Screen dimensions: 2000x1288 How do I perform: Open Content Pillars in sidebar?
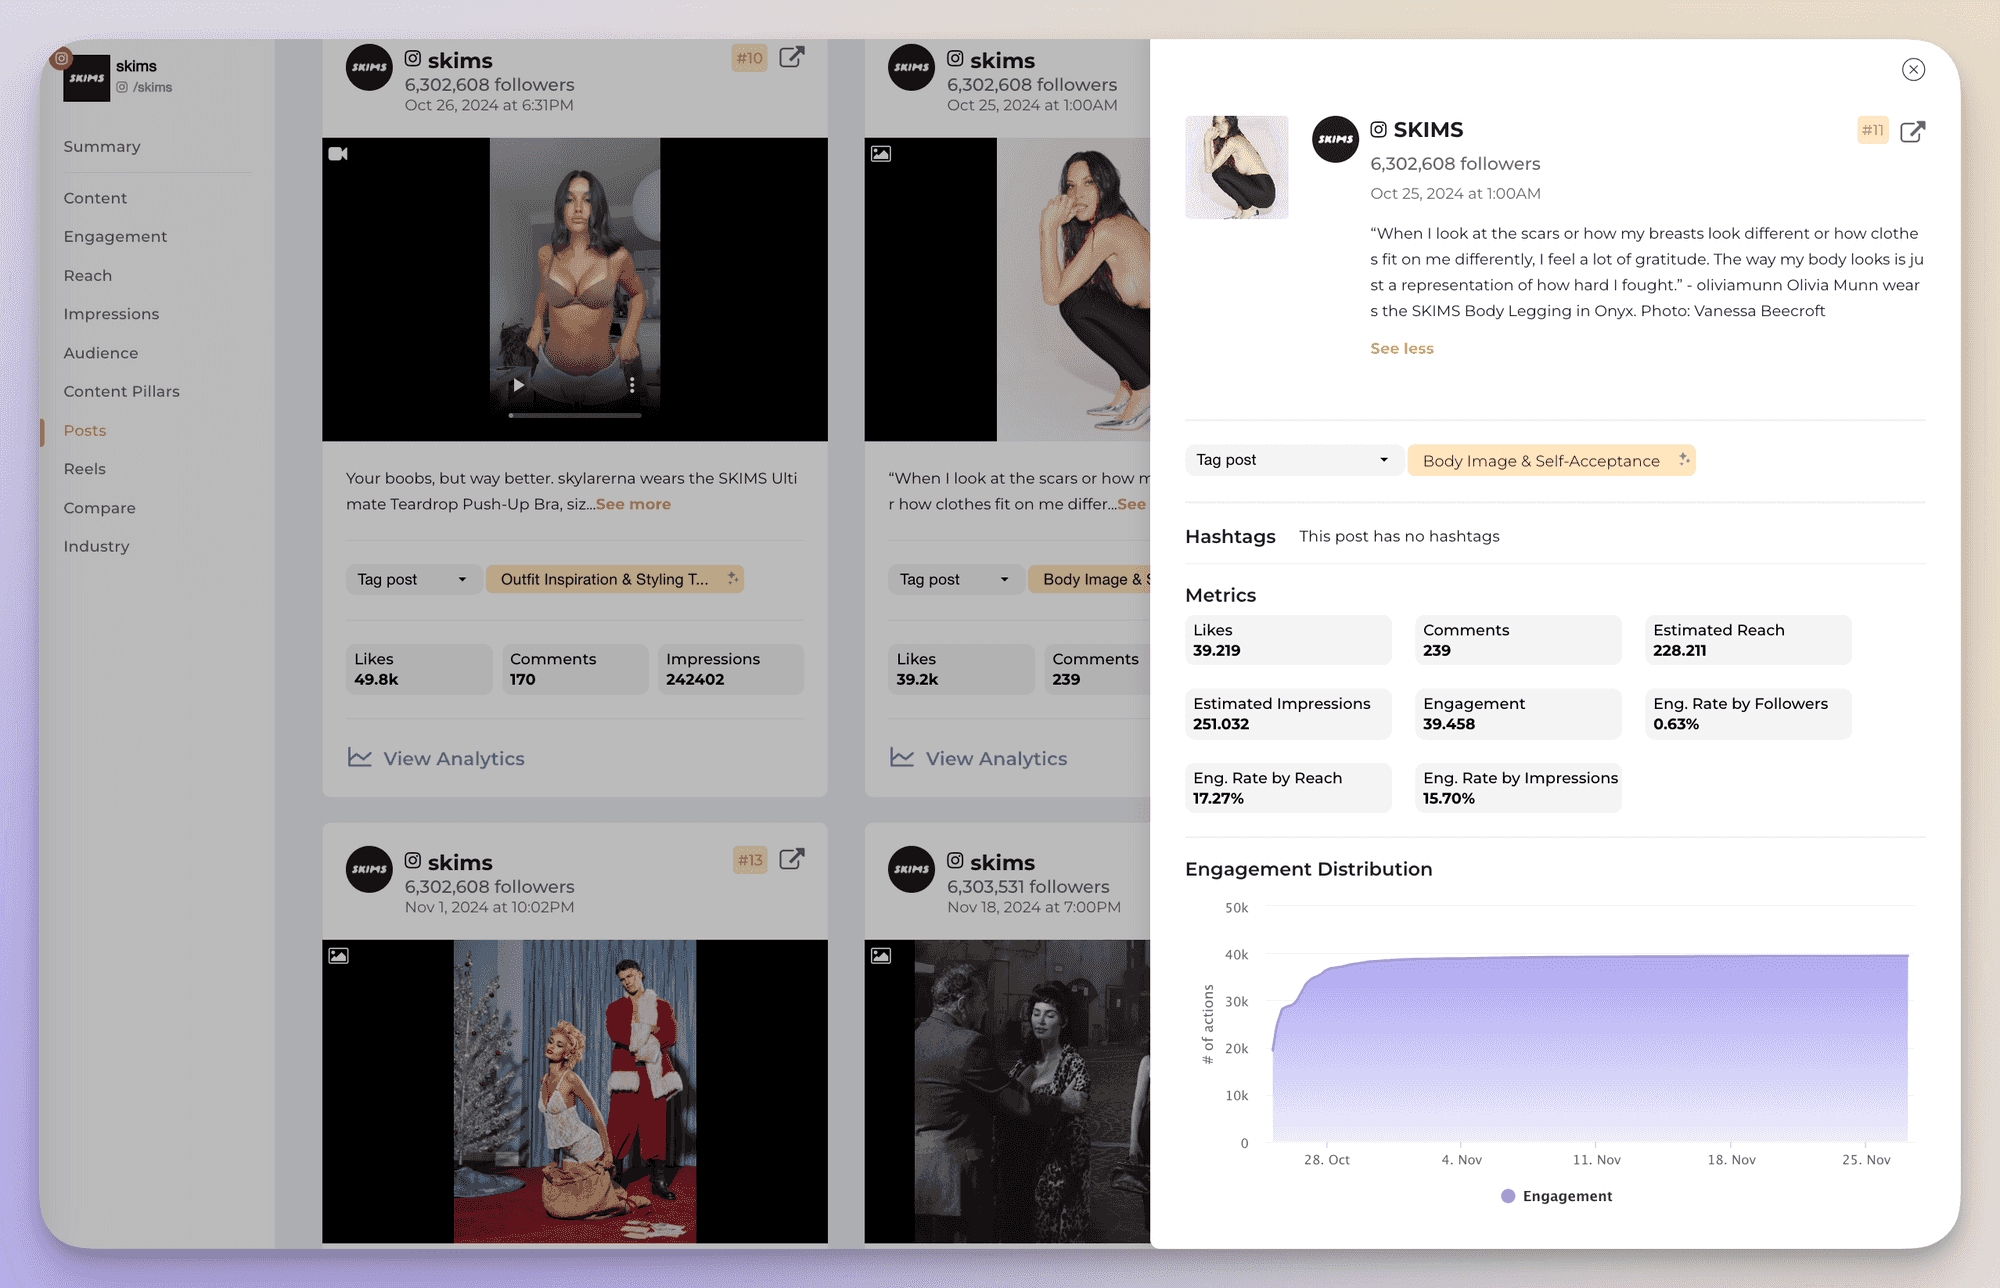[x=122, y=391]
